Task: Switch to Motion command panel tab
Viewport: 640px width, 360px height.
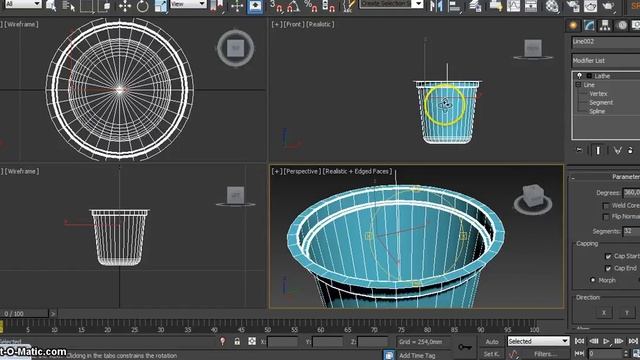Action: tap(622, 25)
